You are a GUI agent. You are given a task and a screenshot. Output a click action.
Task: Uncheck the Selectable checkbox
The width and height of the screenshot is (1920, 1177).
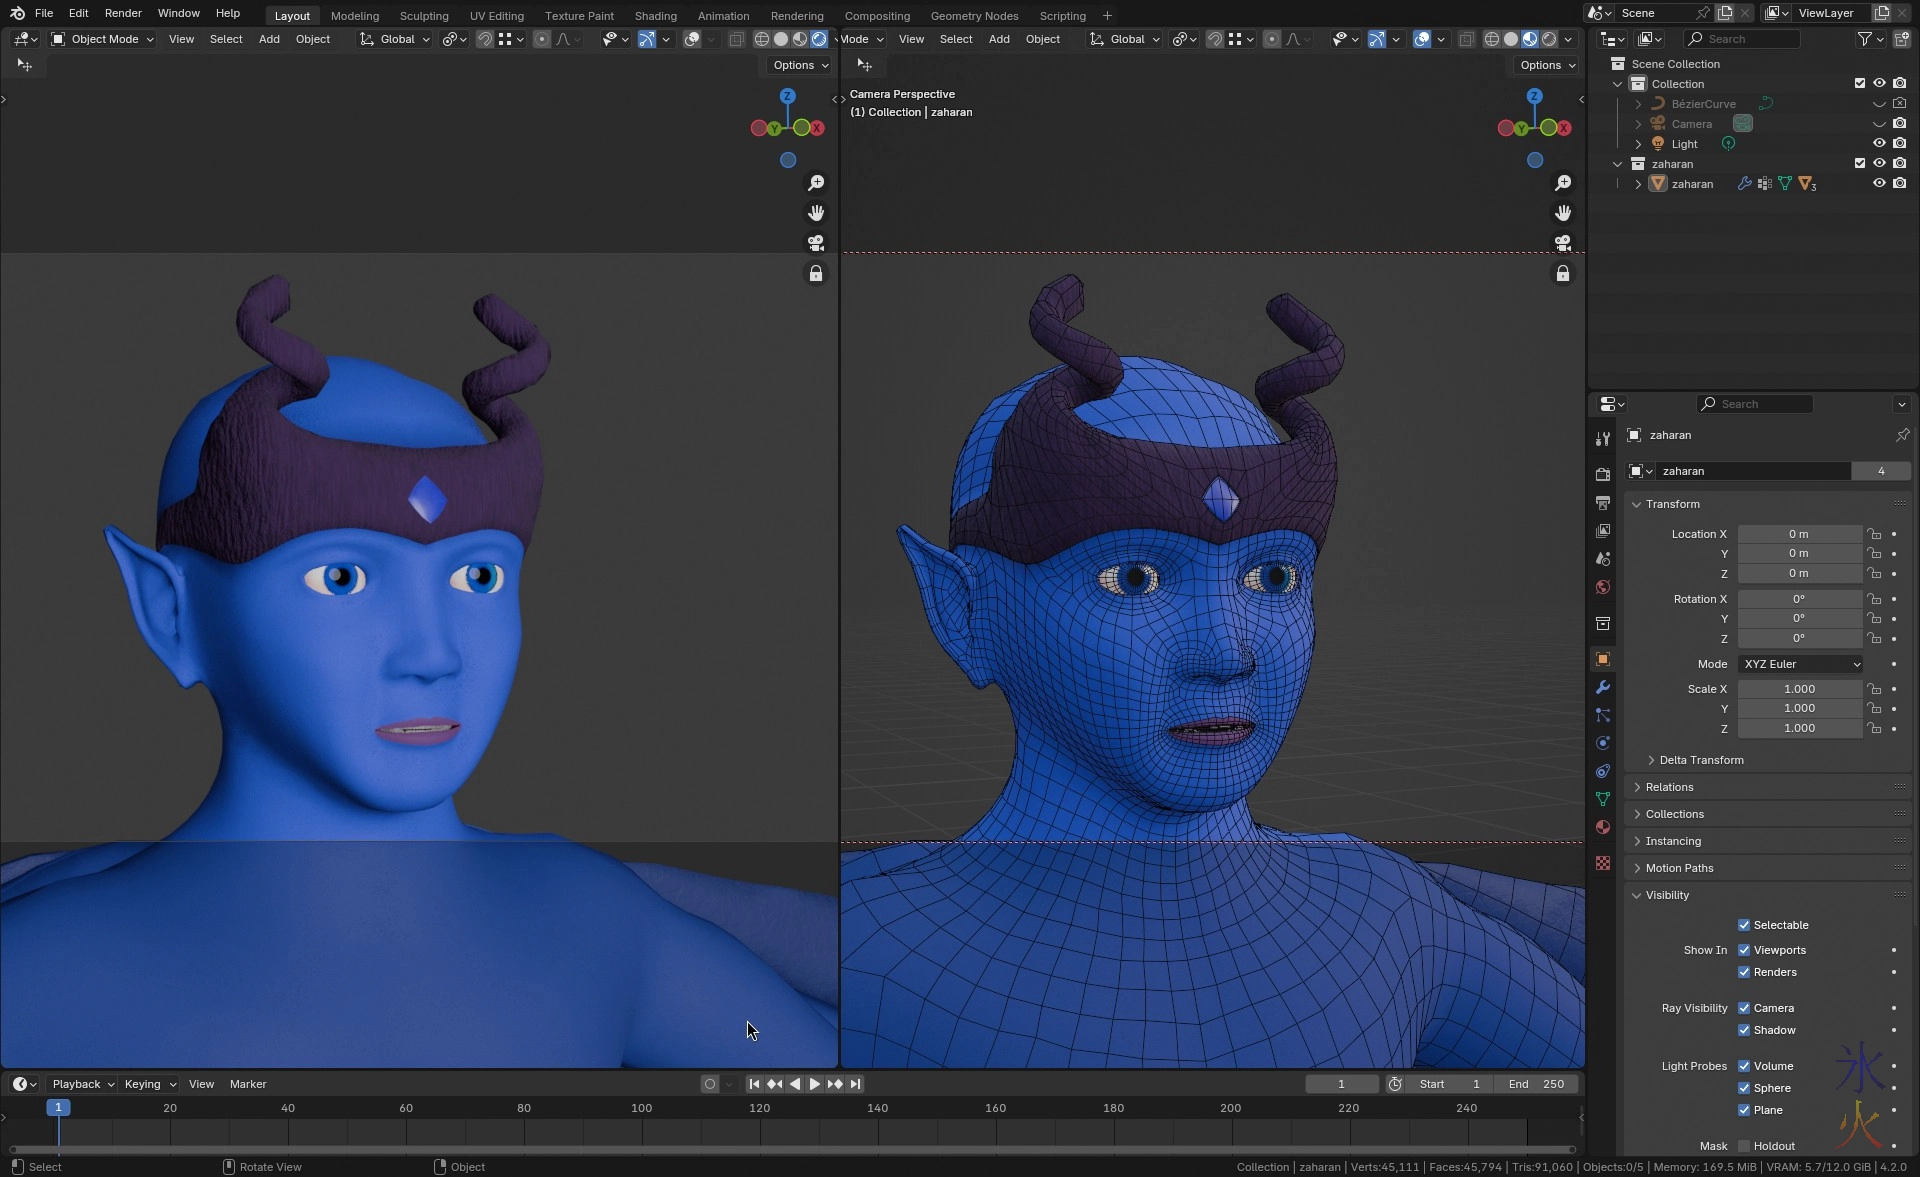click(x=1743, y=925)
